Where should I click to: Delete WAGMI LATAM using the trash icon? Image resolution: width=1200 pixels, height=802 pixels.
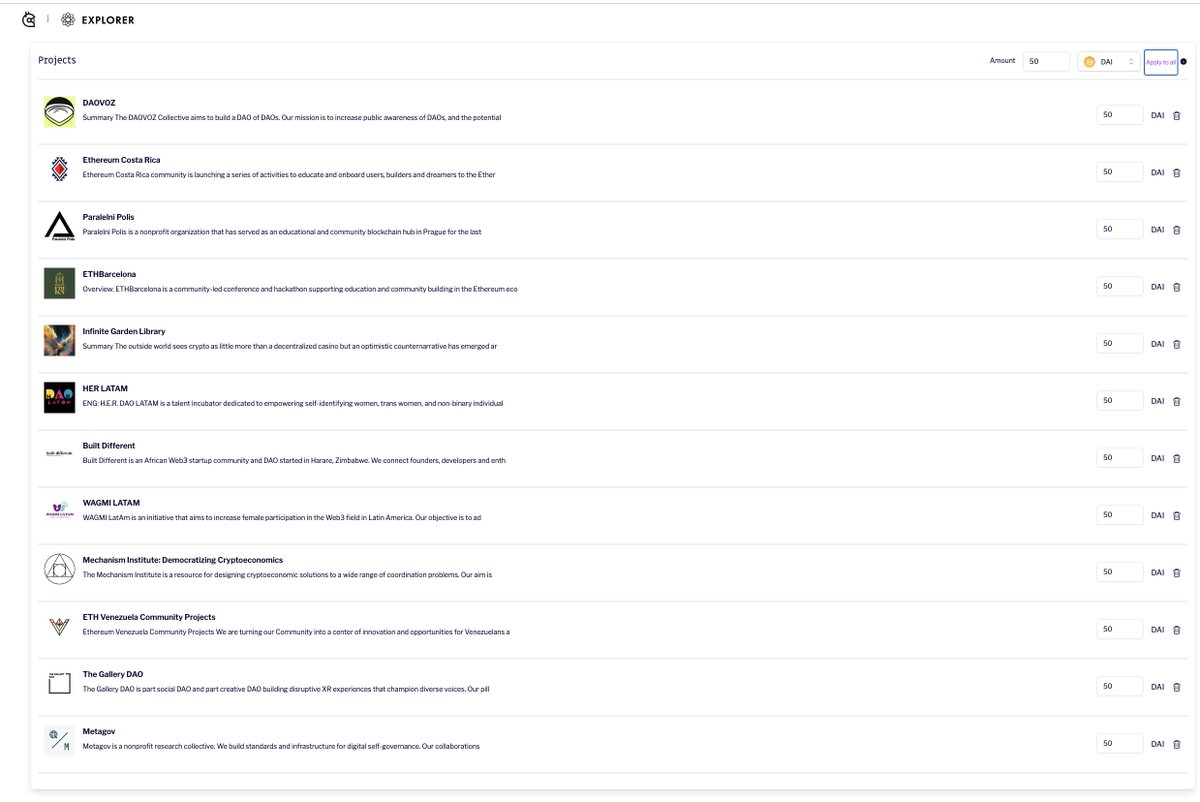[x=1177, y=515]
